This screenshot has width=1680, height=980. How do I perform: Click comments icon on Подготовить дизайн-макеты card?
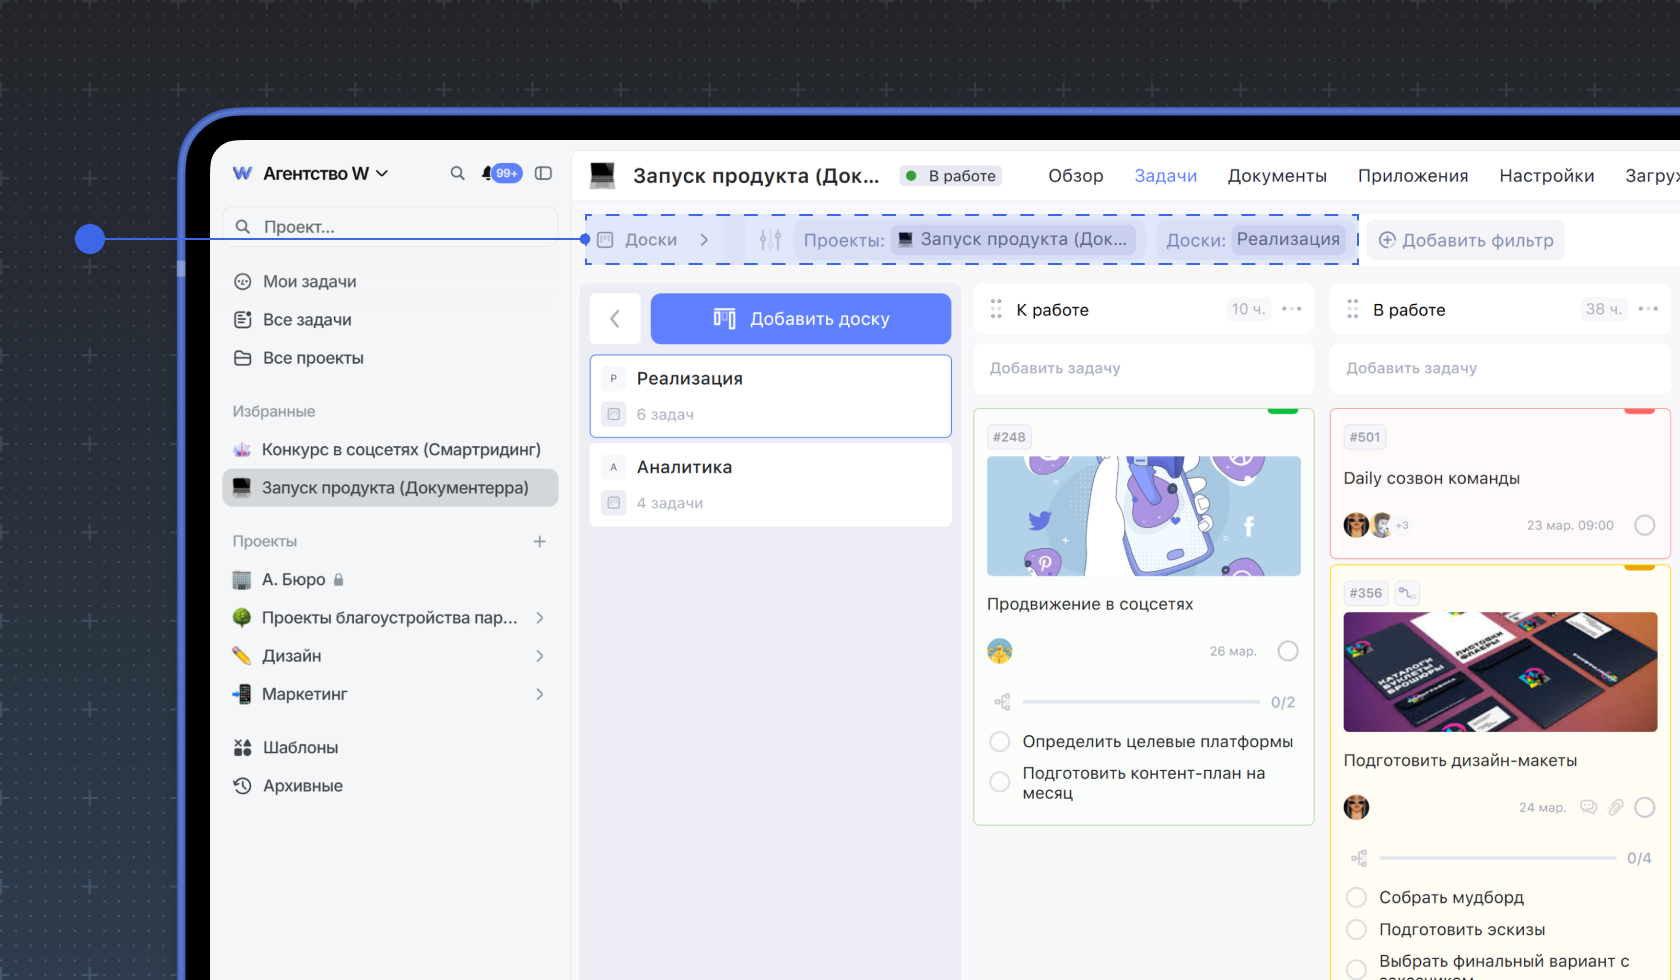pyautogui.click(x=1588, y=807)
